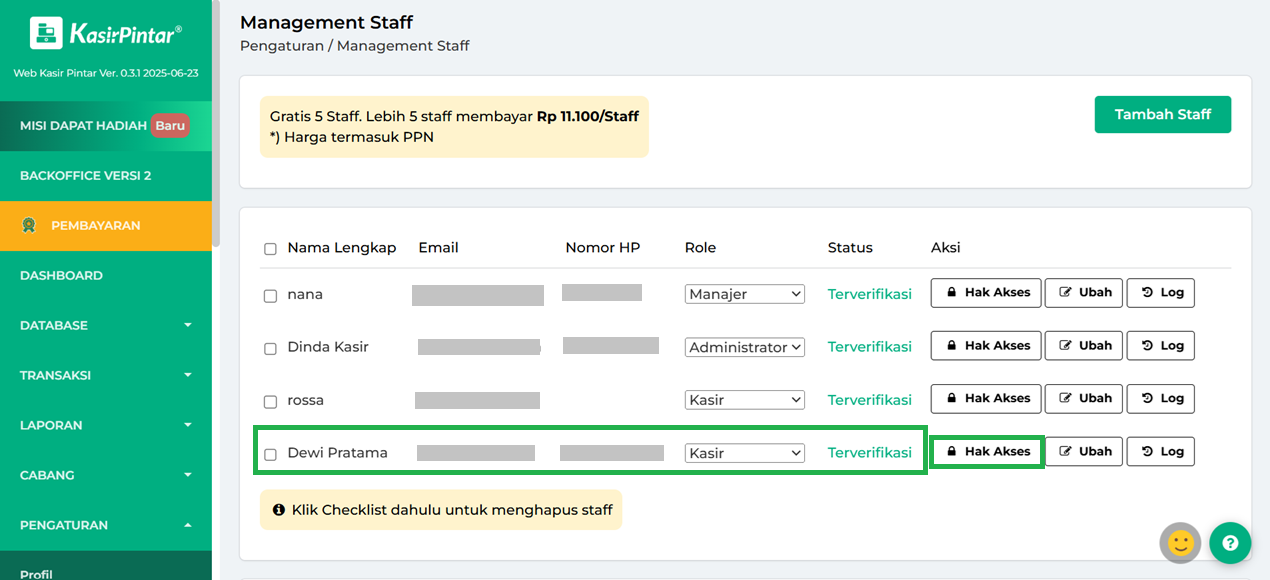Screen dimensions: 1270x580
Task: Check the select-all checkbox in table header
Action: click(270, 249)
